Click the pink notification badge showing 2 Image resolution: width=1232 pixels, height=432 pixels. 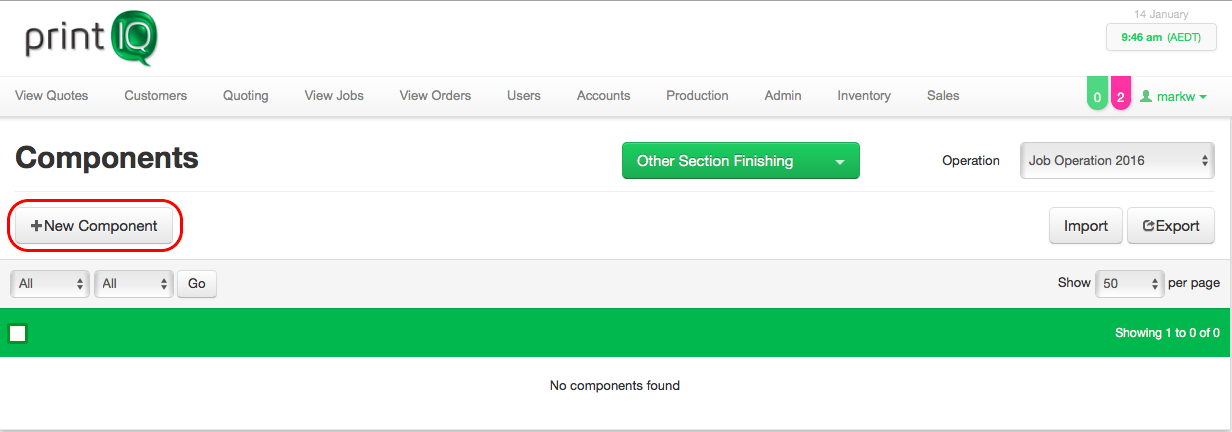pos(1121,97)
